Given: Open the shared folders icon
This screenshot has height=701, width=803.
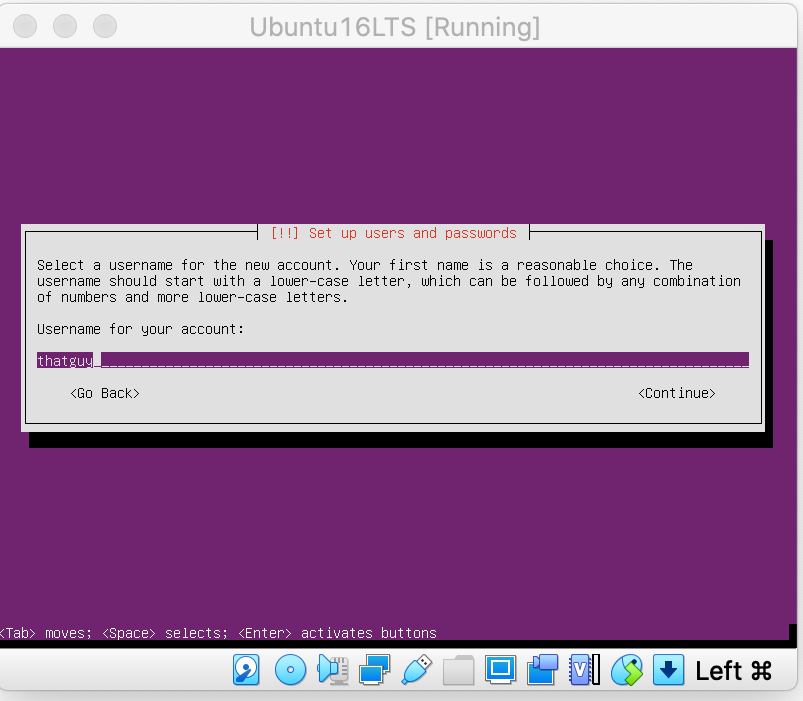Looking at the screenshot, I should tap(458, 669).
